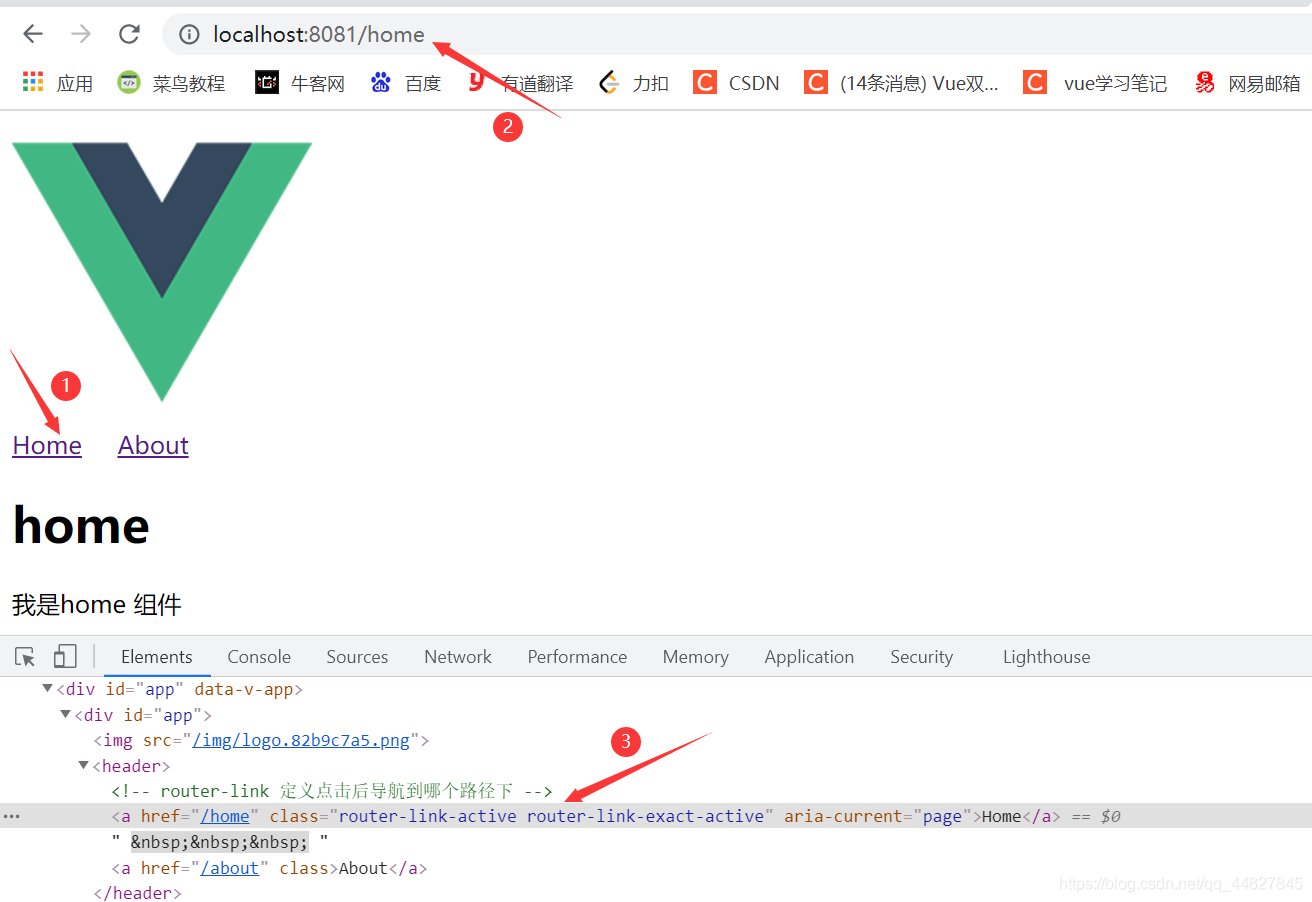Viewport: 1312px width, 902px height.
Task: Open the 百度 bookmark
Action: (405, 83)
